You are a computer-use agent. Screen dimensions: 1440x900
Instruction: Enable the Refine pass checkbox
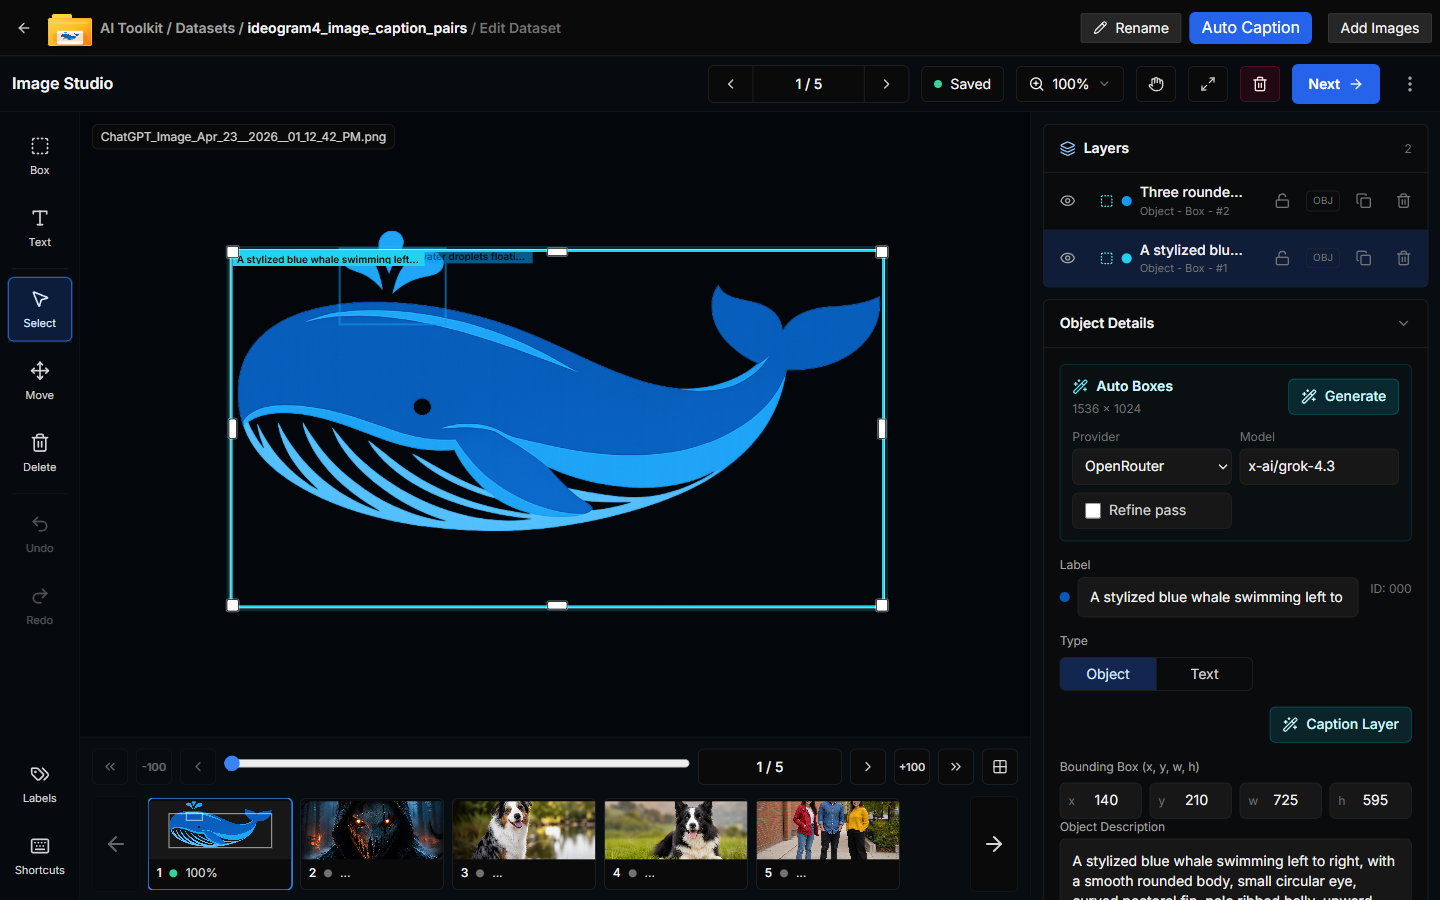tap(1093, 511)
